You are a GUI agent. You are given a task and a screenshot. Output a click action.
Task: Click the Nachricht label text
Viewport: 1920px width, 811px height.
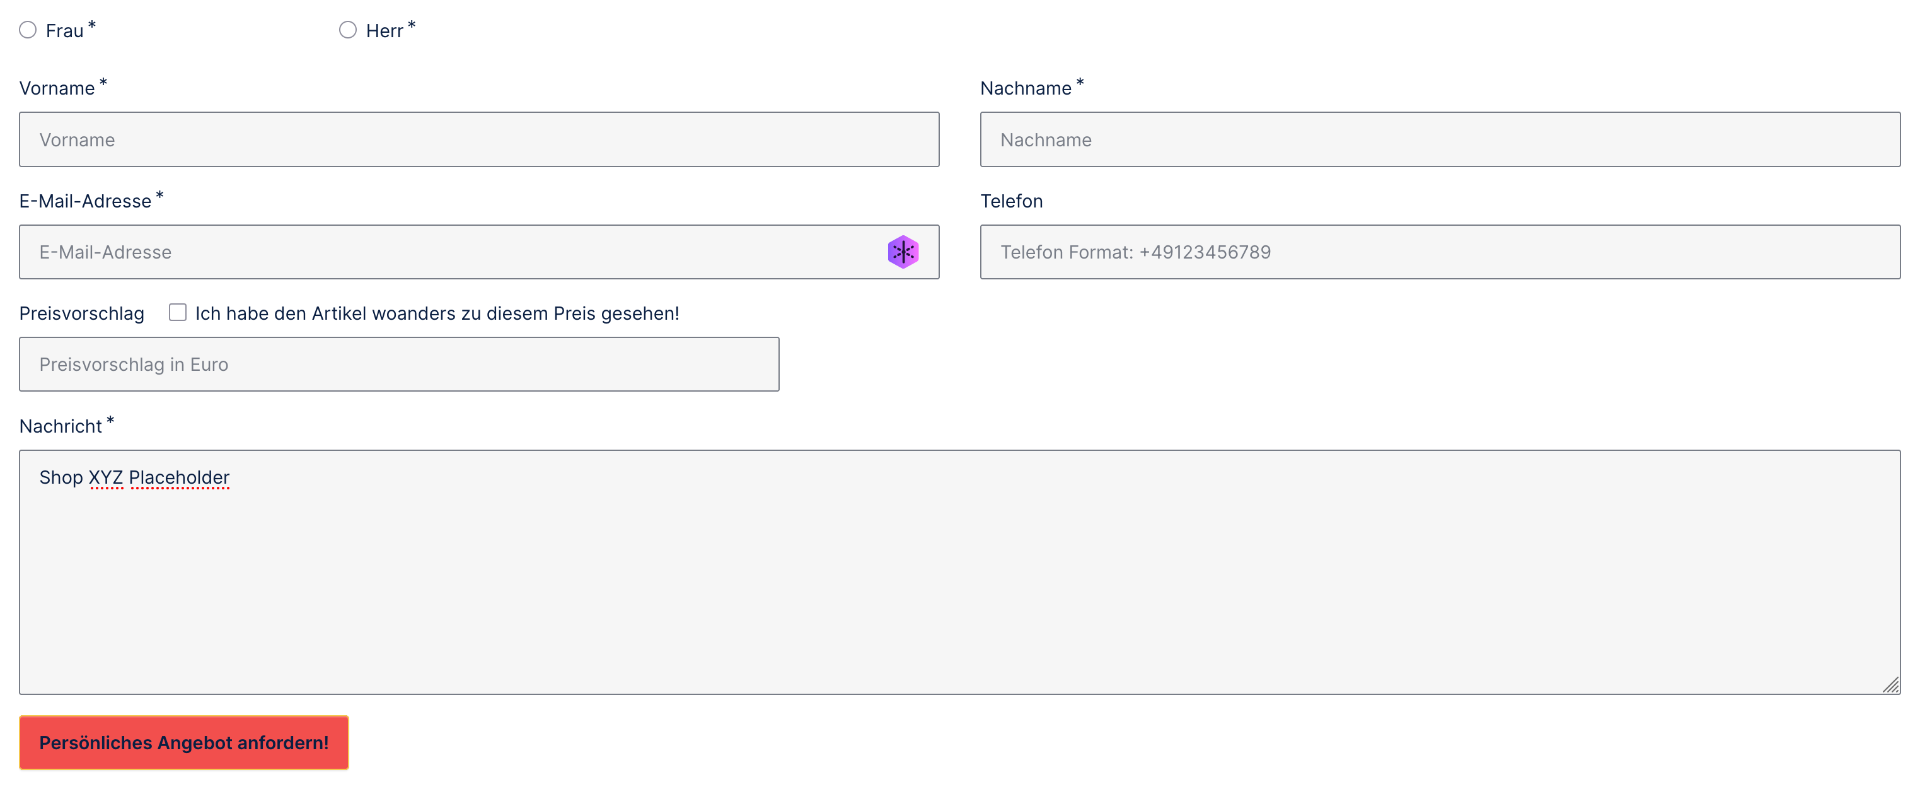tap(61, 427)
